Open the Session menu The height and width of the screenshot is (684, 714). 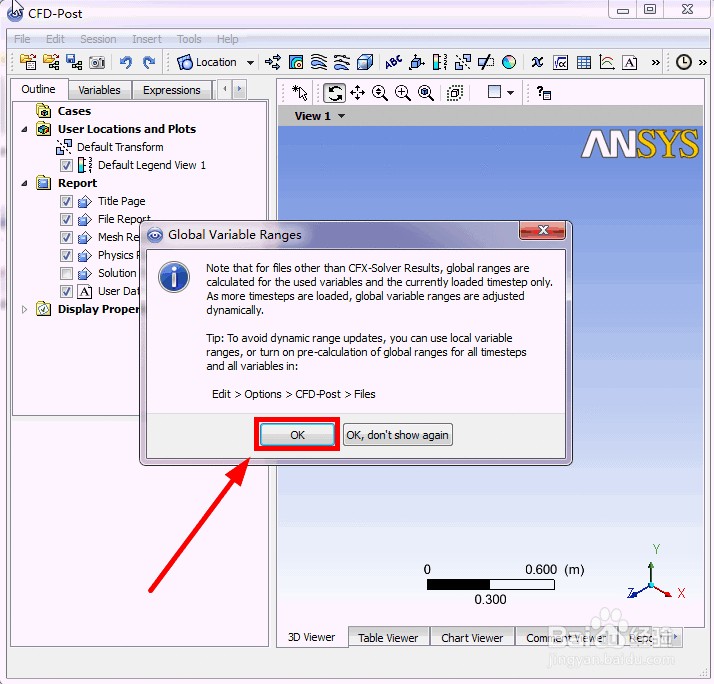pyautogui.click(x=98, y=39)
